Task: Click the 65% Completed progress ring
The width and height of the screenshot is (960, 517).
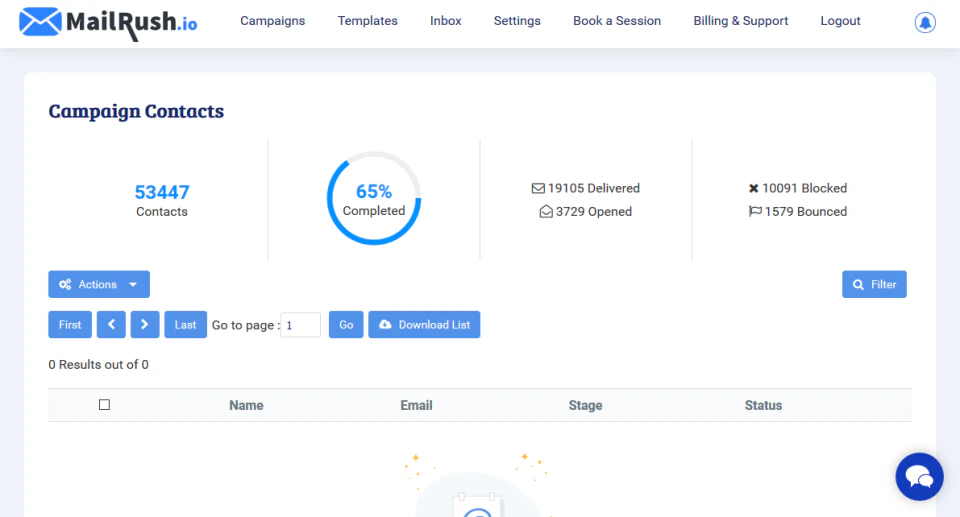Action: pos(374,198)
